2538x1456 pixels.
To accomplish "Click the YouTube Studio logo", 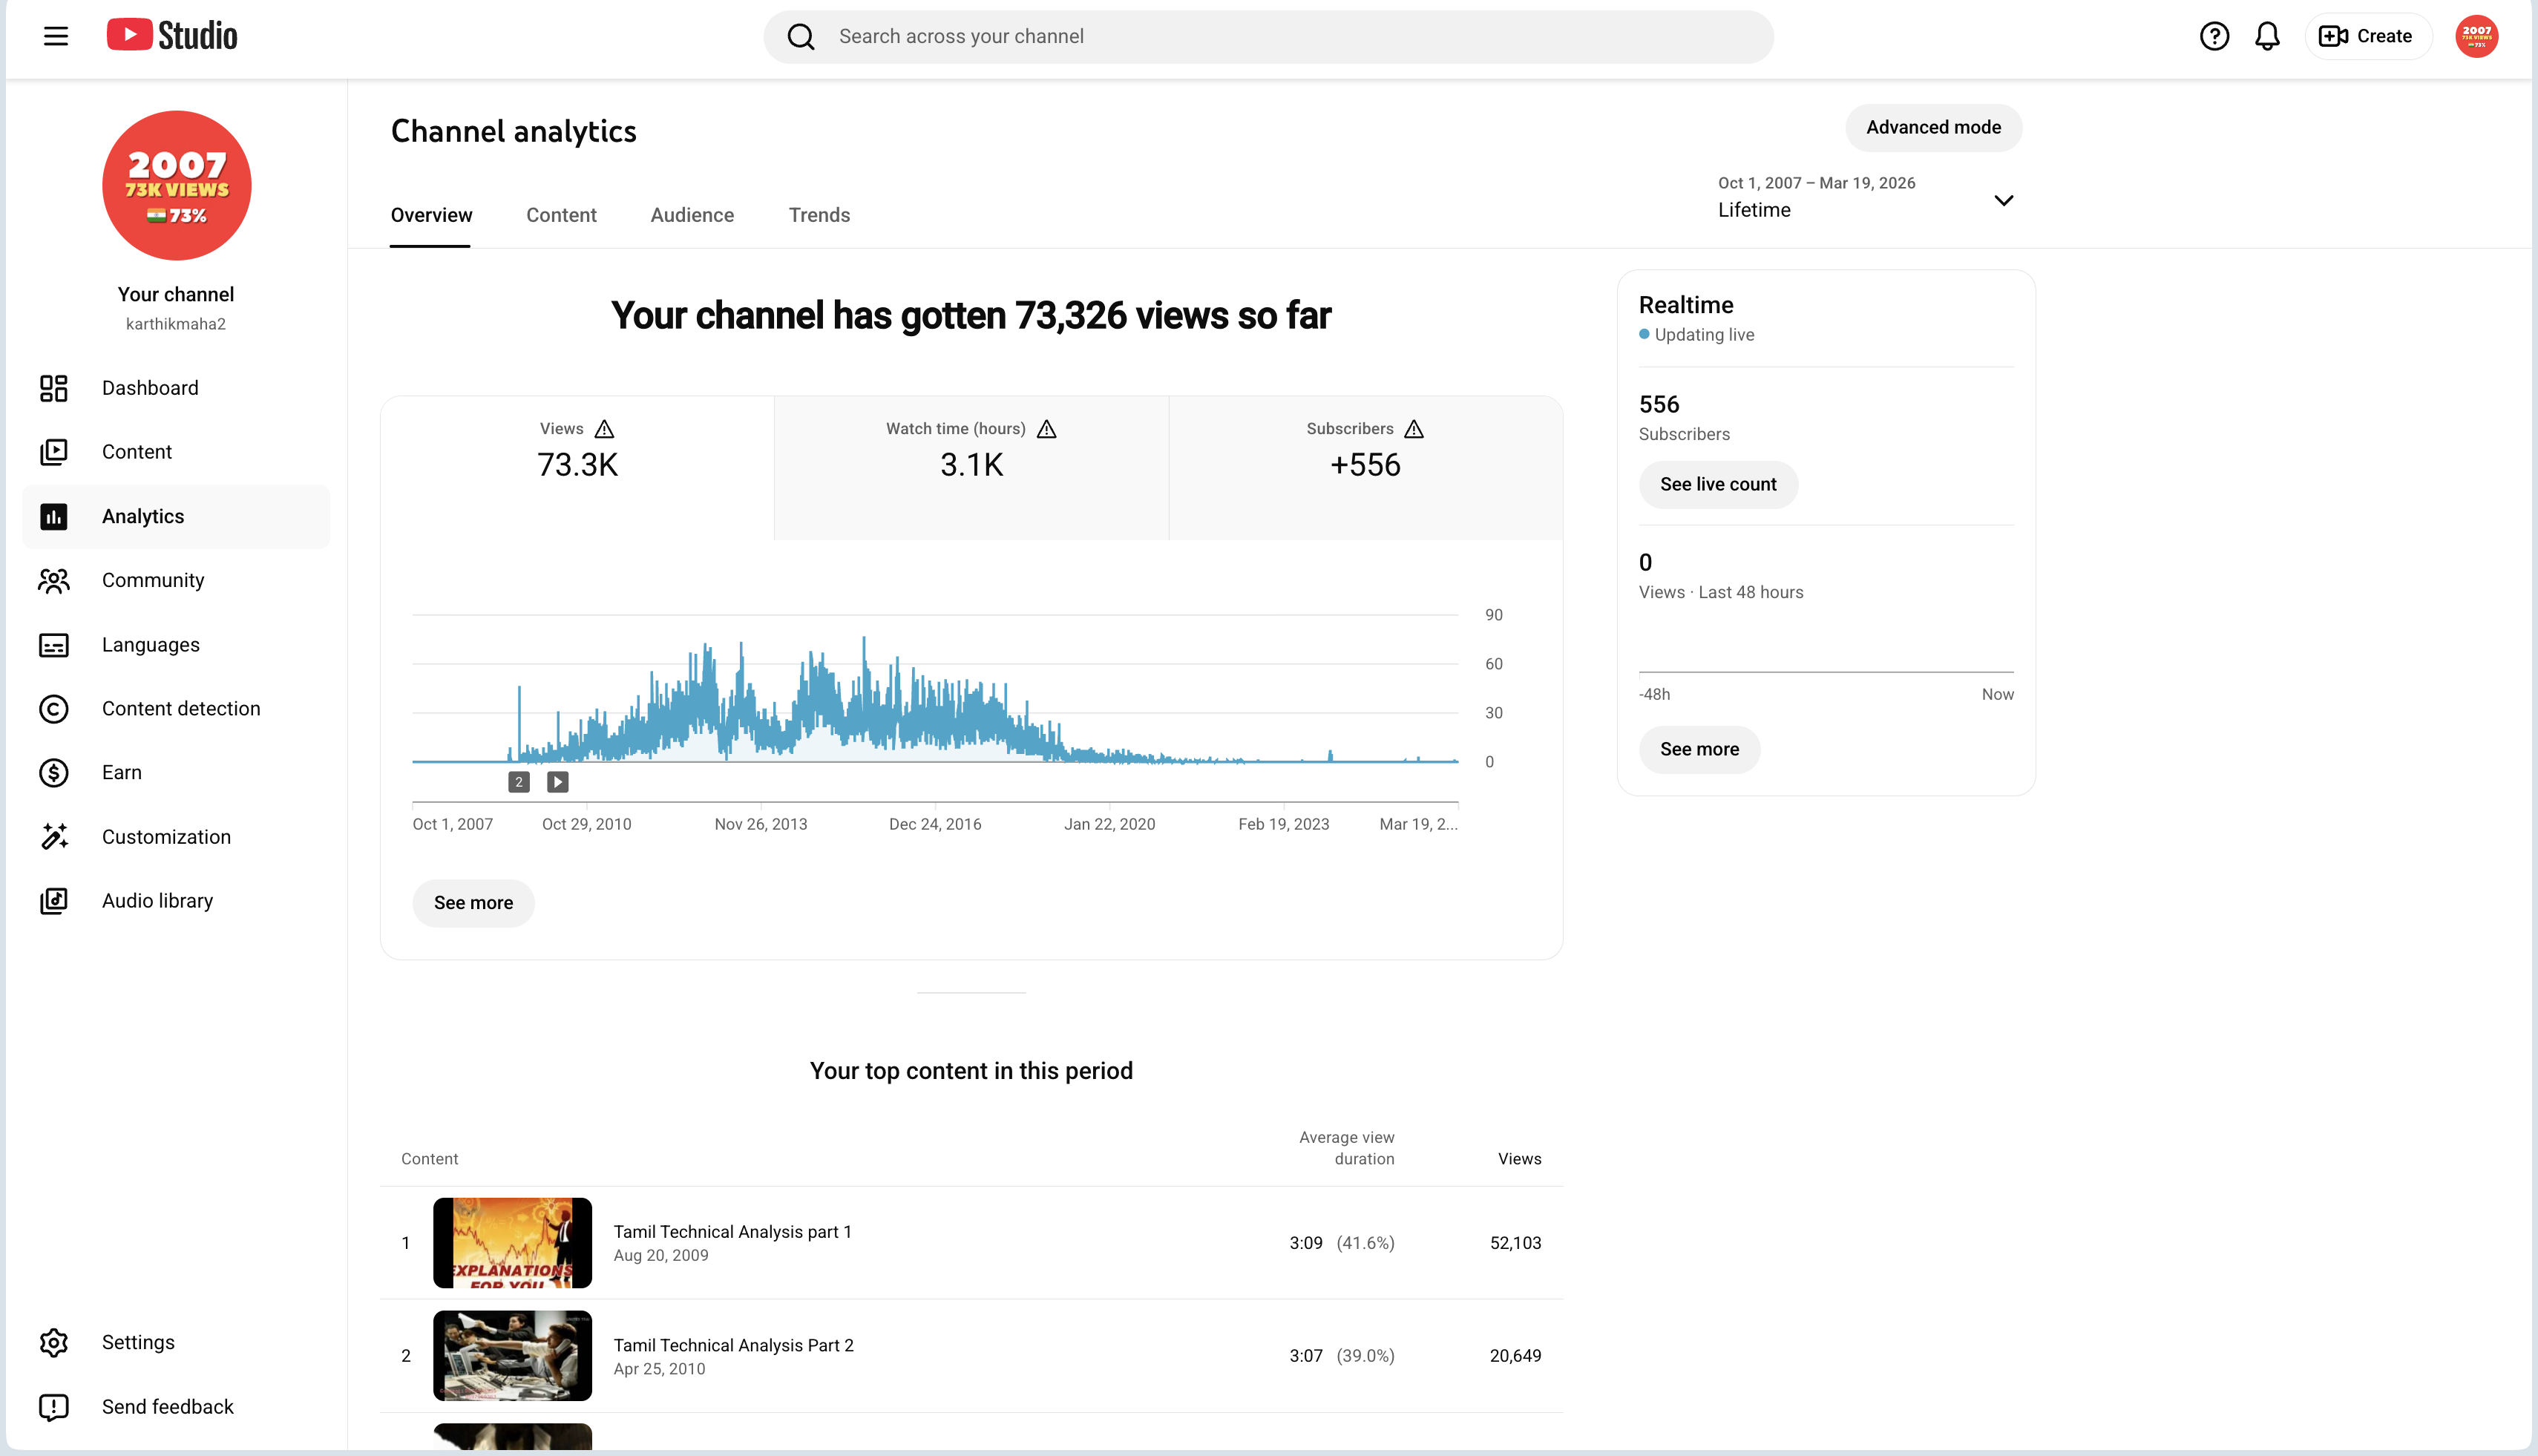I will 172,36.
